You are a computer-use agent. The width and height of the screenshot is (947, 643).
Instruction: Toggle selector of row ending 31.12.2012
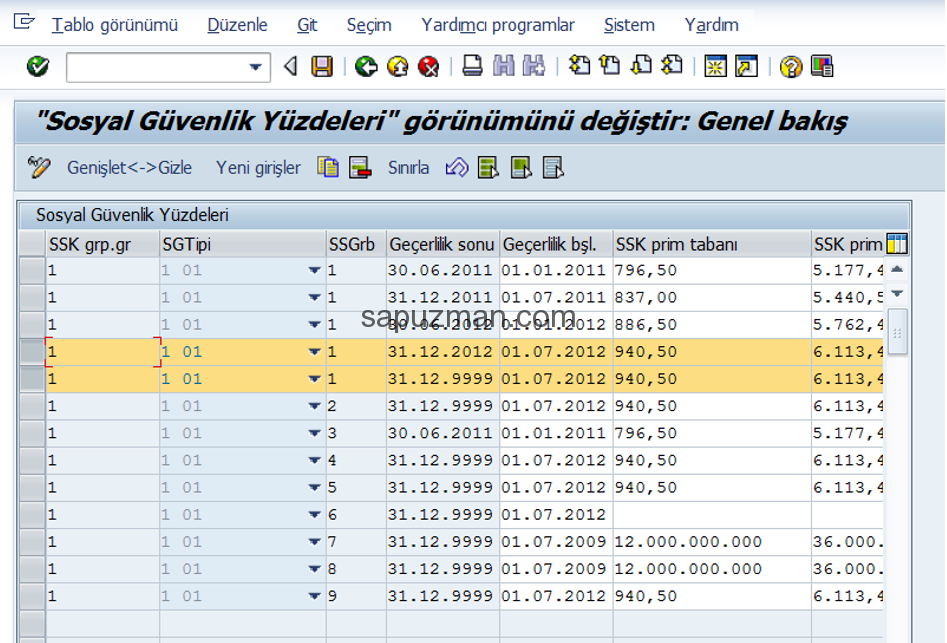[32, 352]
